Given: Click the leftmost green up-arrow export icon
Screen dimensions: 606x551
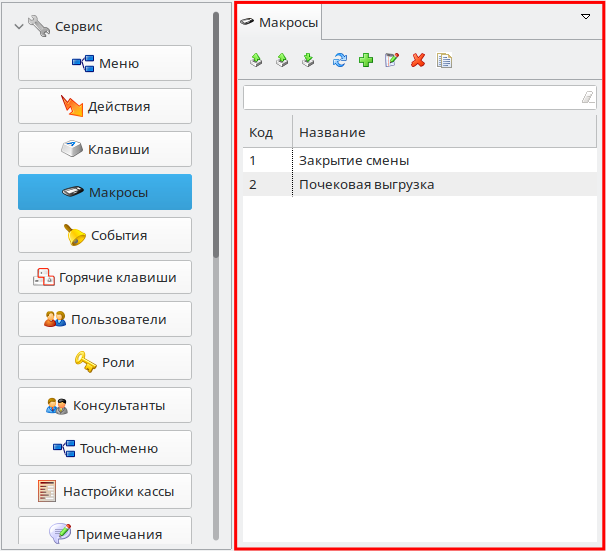Looking at the screenshot, I should point(256,60).
